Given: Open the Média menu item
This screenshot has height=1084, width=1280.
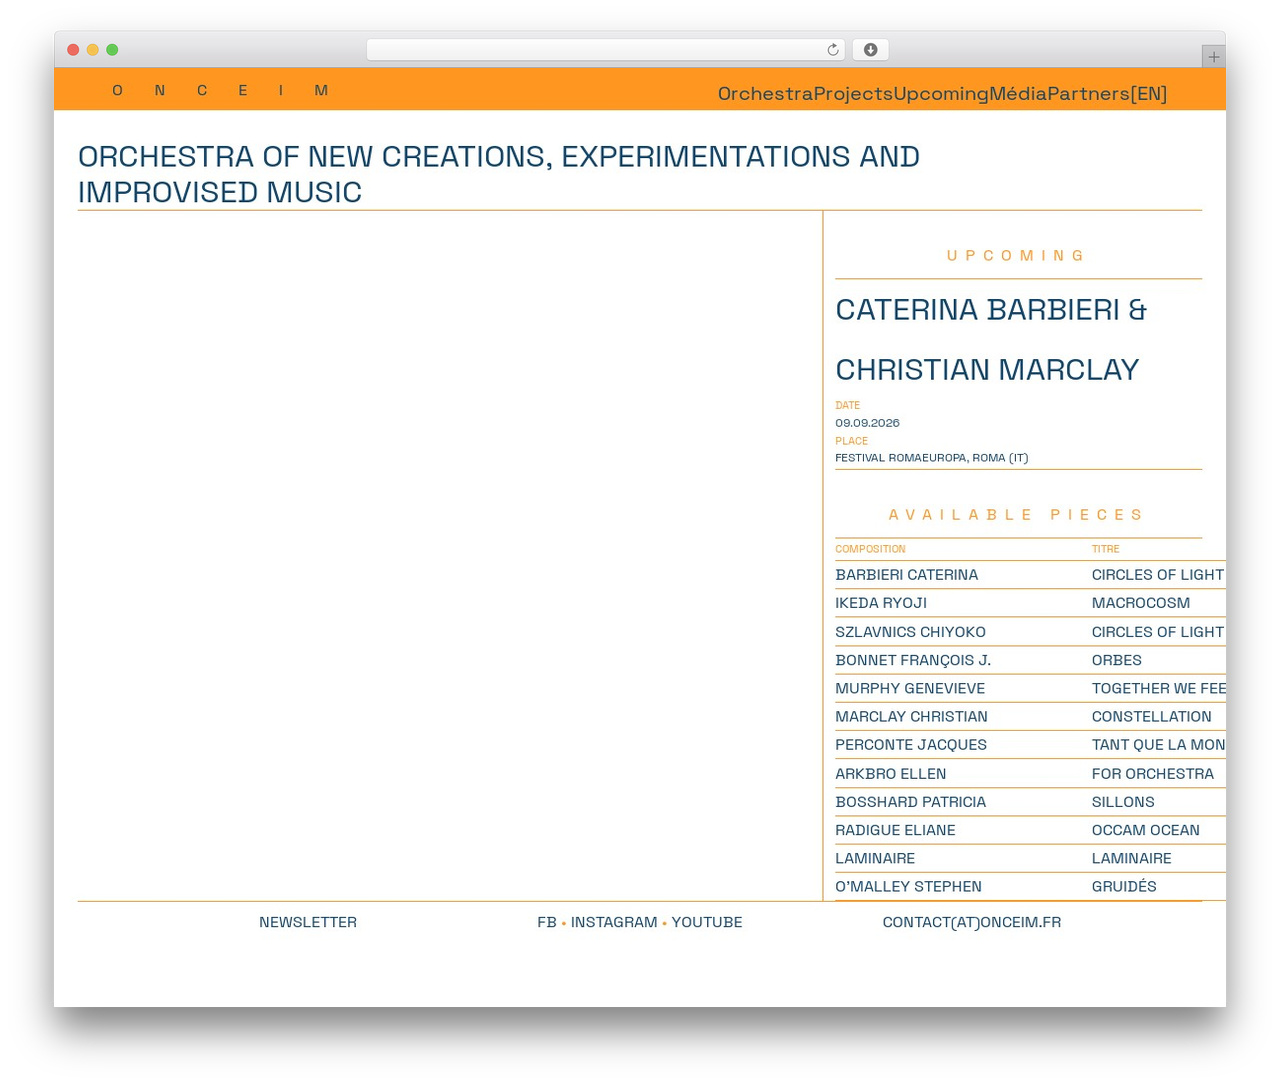Looking at the screenshot, I should (x=1018, y=93).
